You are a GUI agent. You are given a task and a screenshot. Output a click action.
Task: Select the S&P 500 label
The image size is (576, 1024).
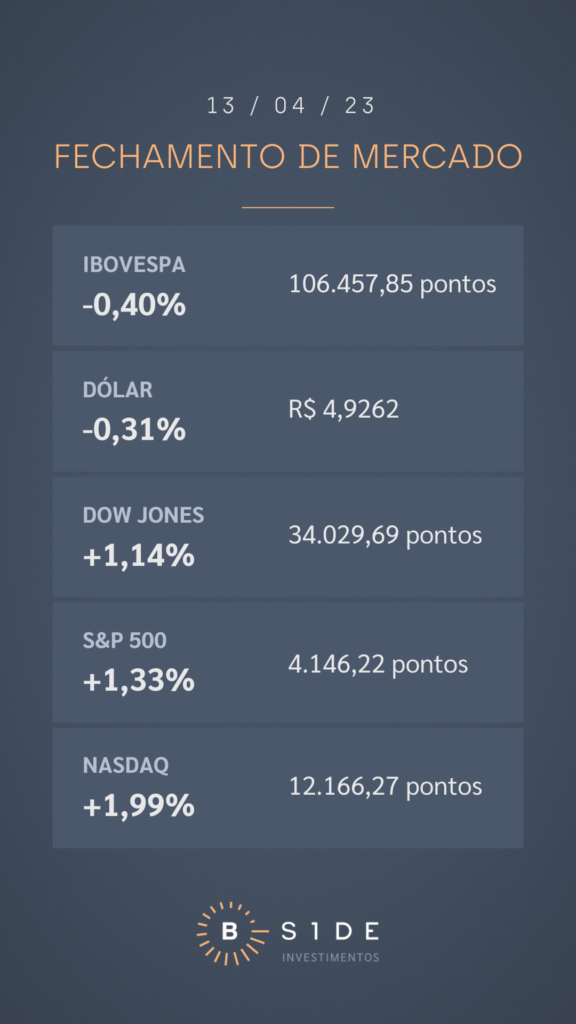124,641
